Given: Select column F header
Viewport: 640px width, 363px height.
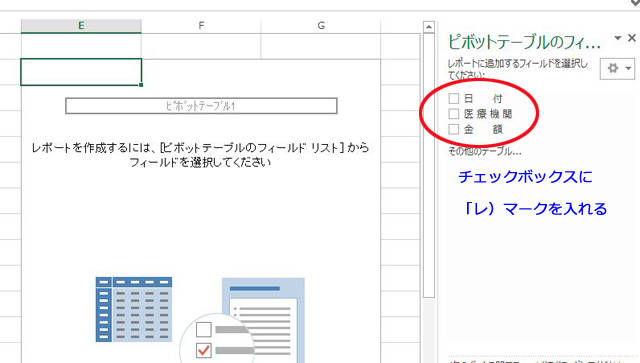Looking at the screenshot, I should click(201, 26).
